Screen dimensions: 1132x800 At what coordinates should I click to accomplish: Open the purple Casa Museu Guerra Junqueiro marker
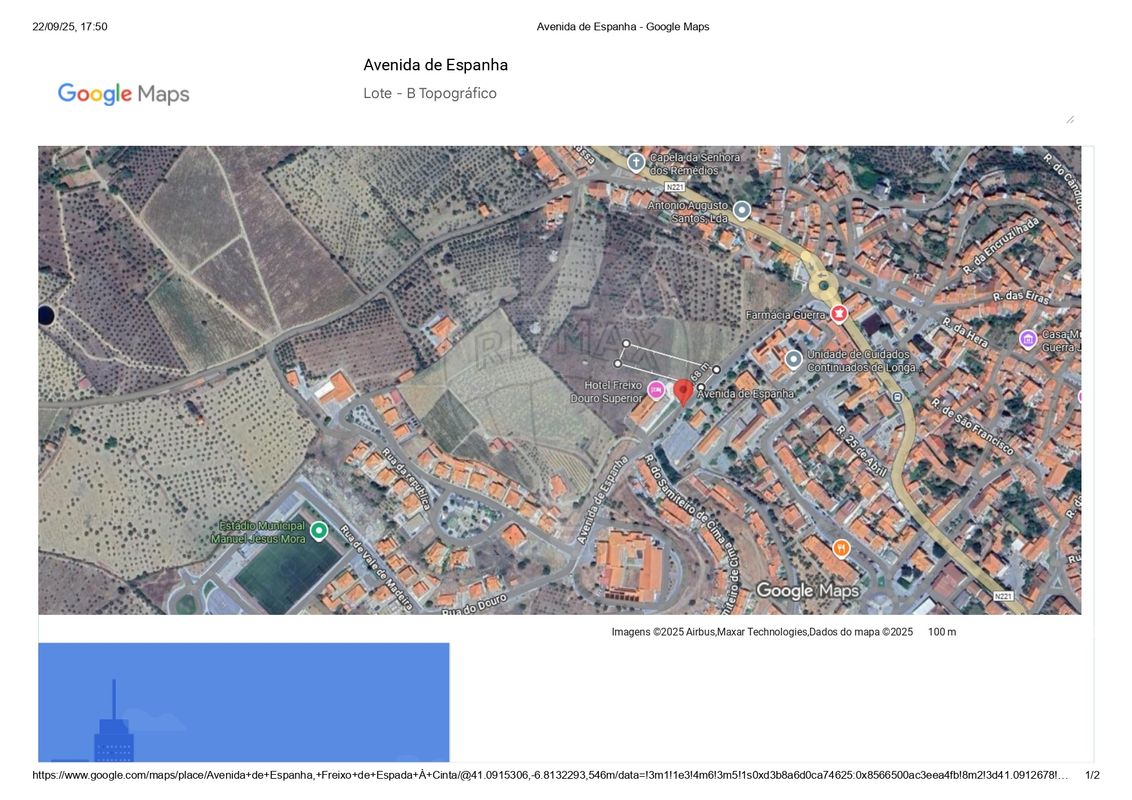(x=1028, y=339)
